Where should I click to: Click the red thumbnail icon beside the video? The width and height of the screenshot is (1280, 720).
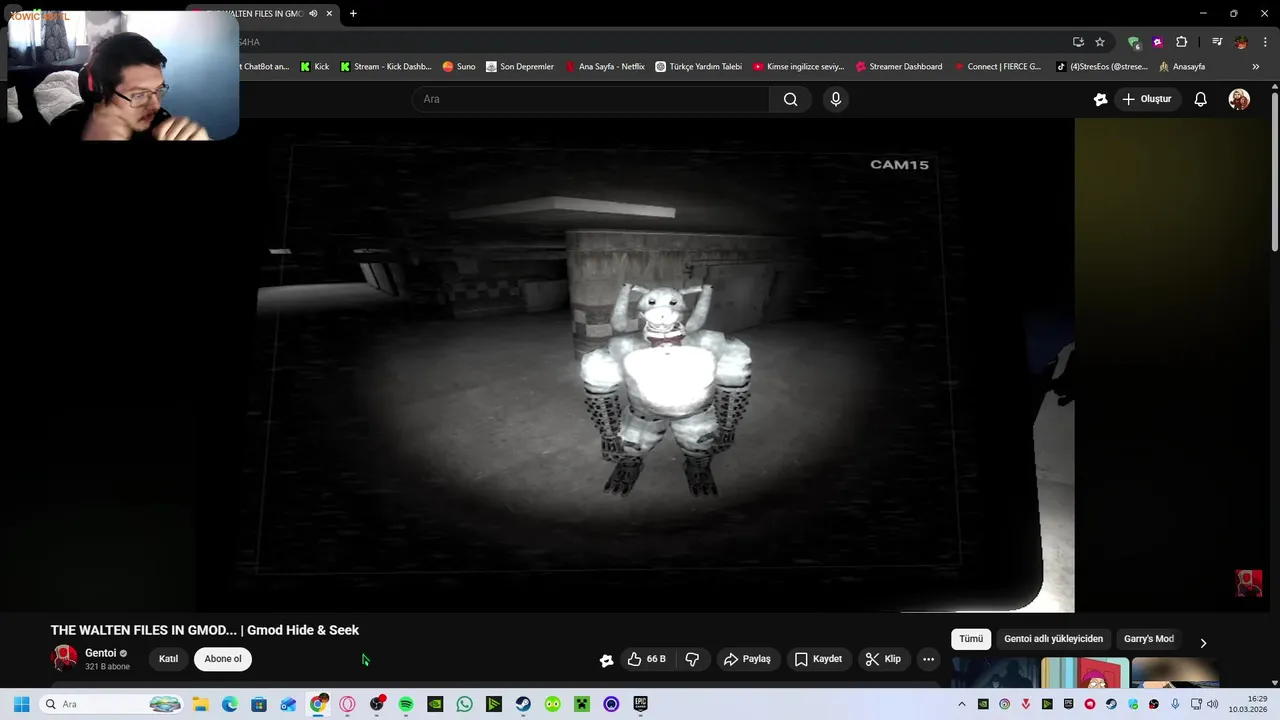coord(1249,583)
